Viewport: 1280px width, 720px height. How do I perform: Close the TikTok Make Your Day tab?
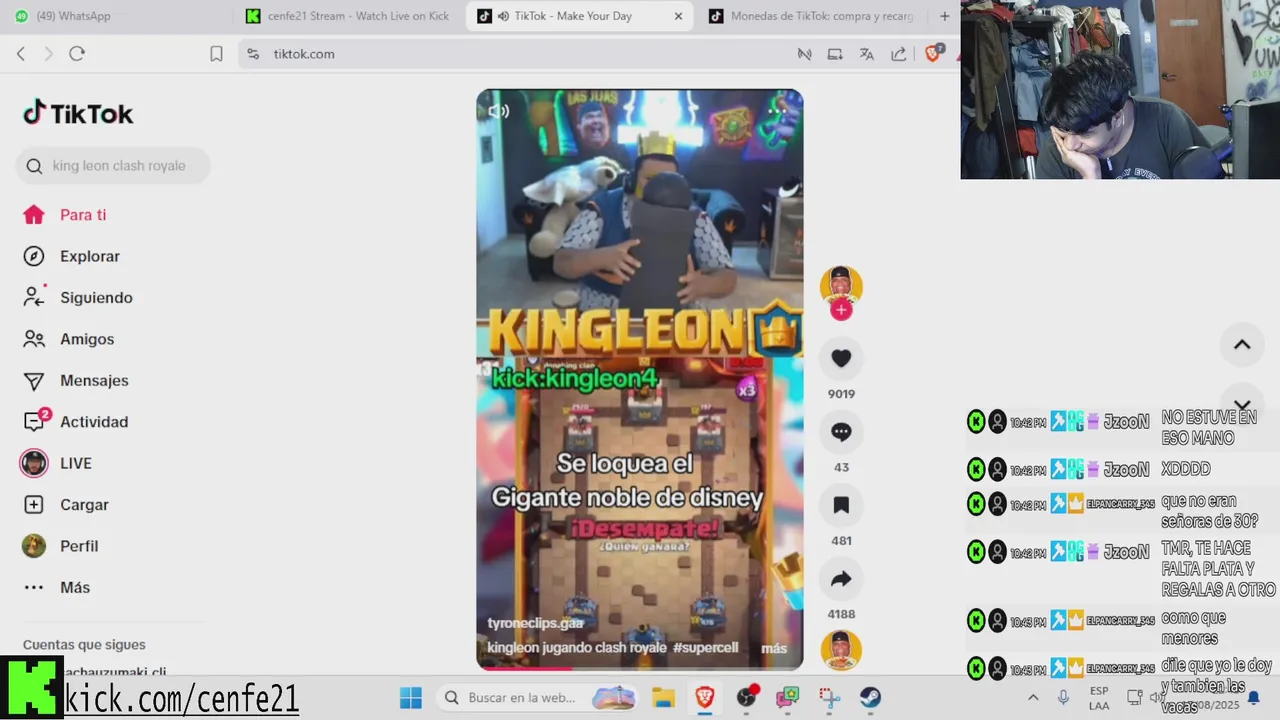[x=678, y=16]
